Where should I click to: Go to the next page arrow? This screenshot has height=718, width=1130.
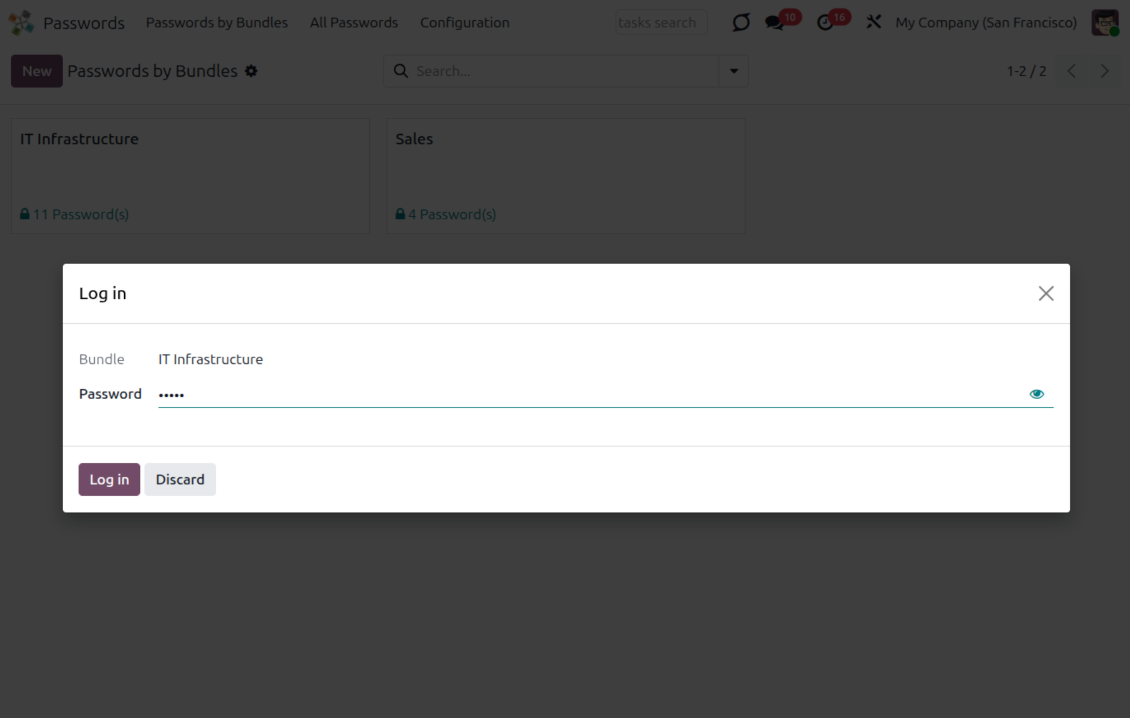click(x=1104, y=71)
